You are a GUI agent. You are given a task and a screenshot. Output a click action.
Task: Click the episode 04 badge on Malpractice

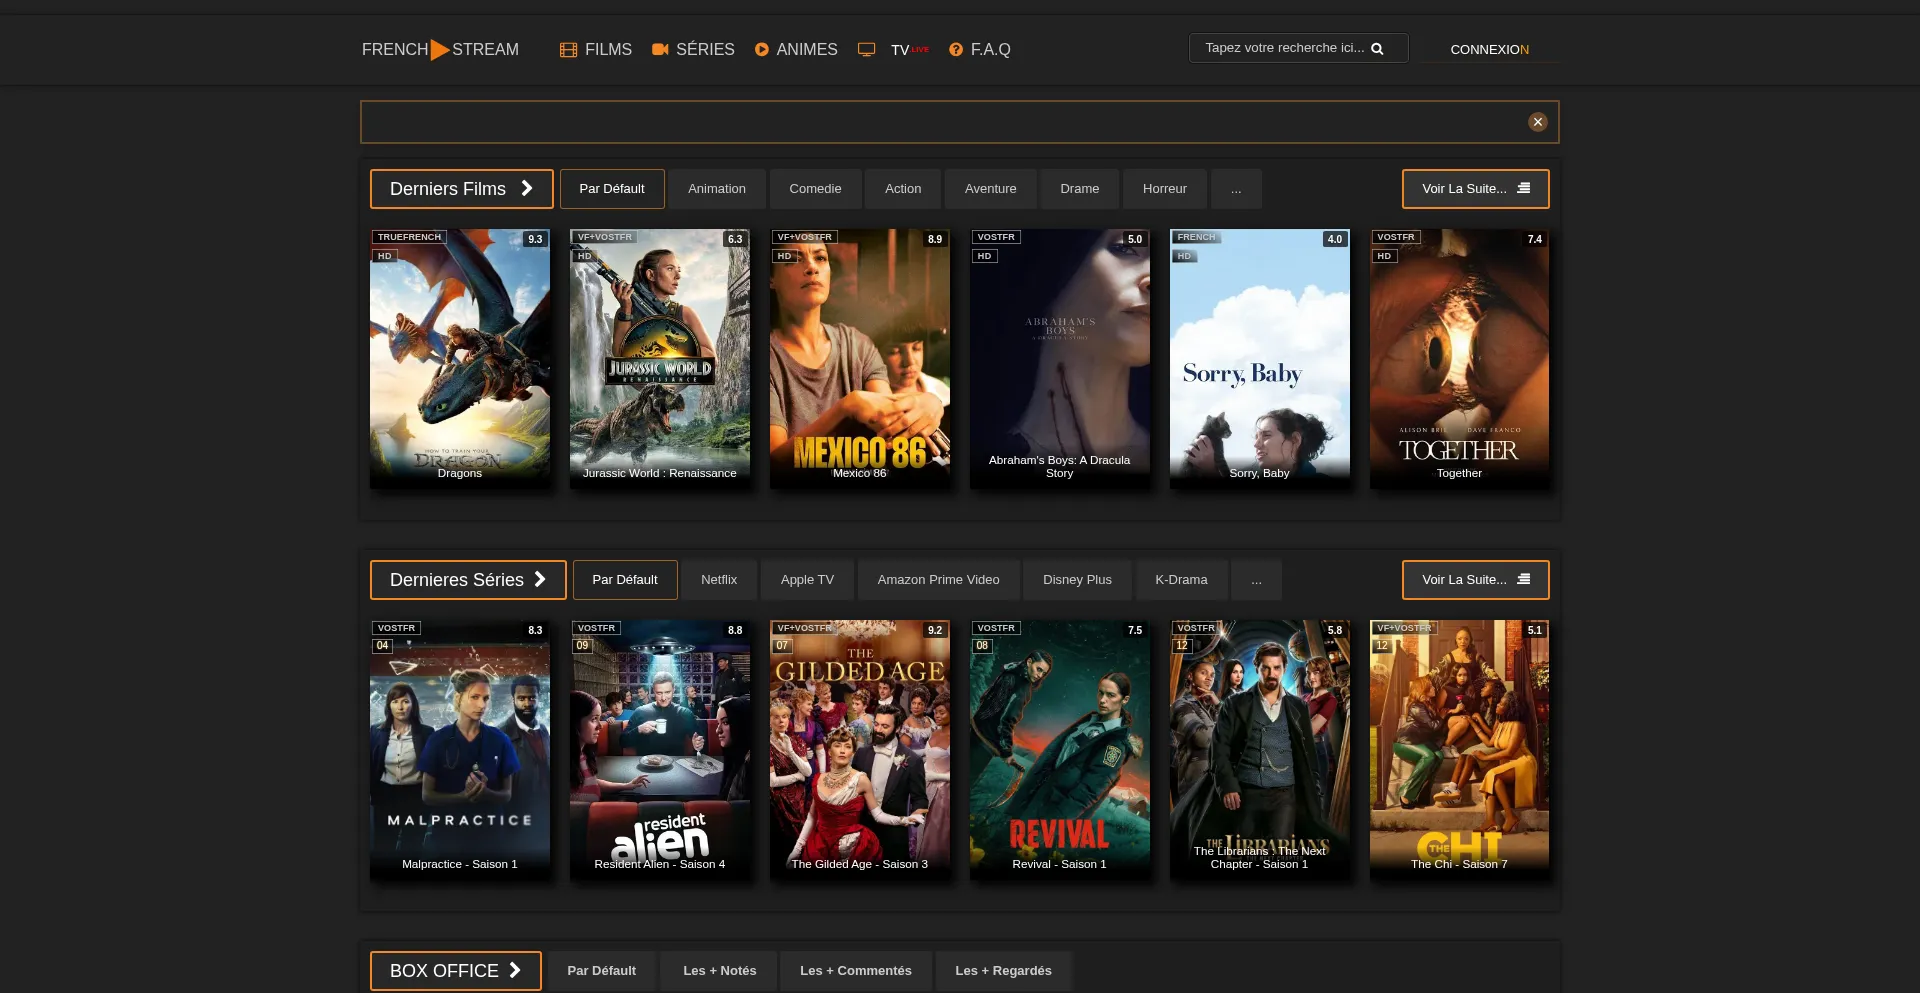pos(382,646)
